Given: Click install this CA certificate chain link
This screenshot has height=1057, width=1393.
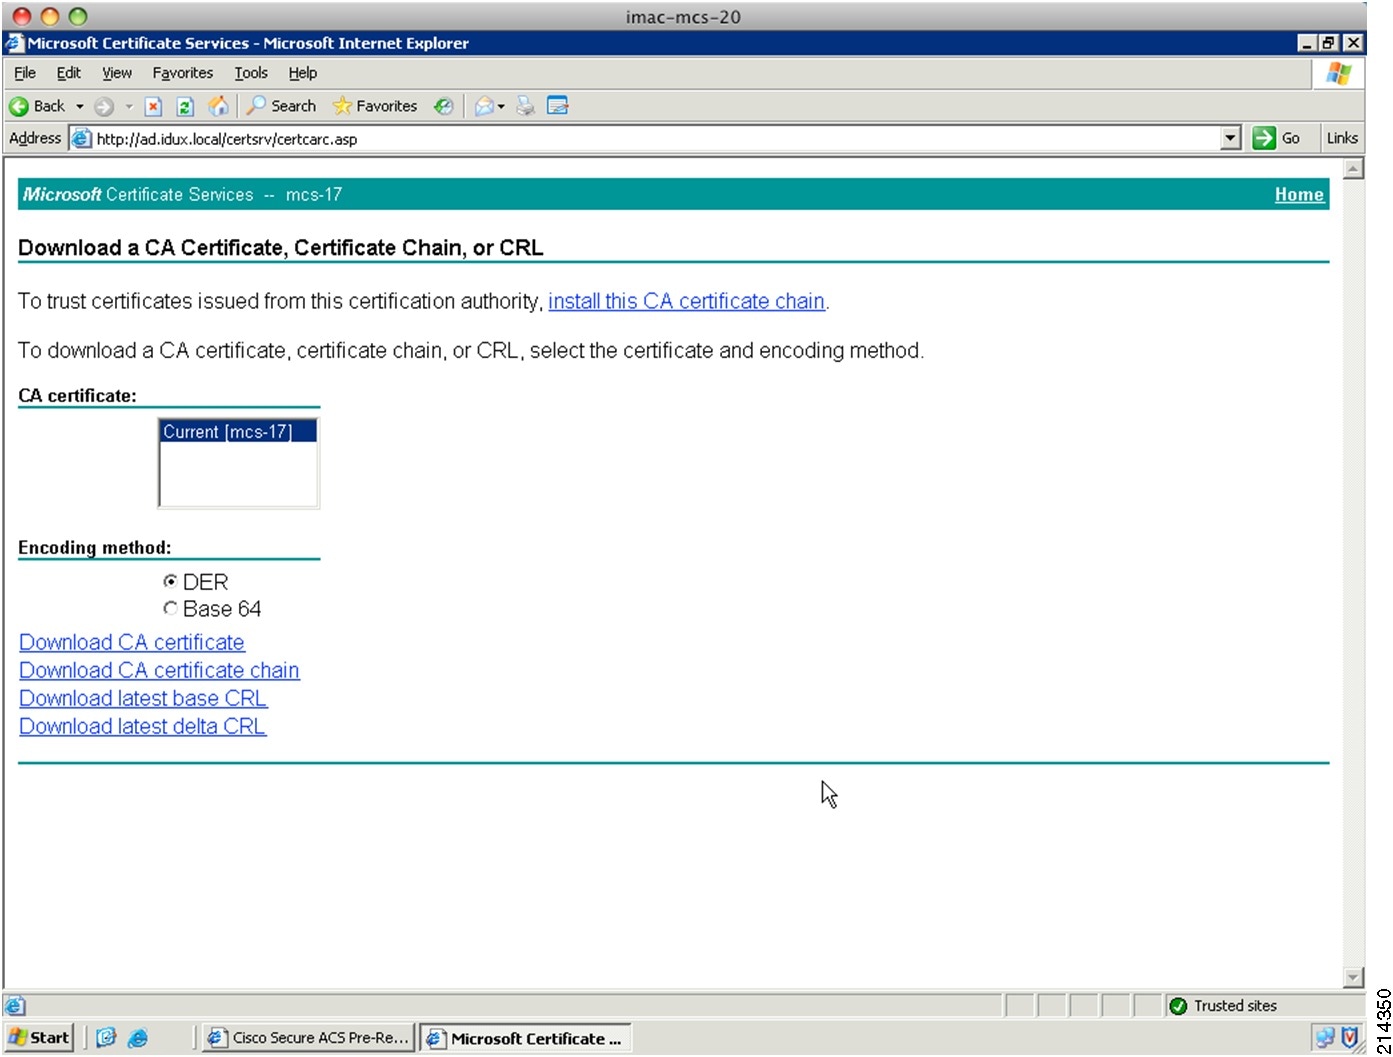Looking at the screenshot, I should [687, 301].
